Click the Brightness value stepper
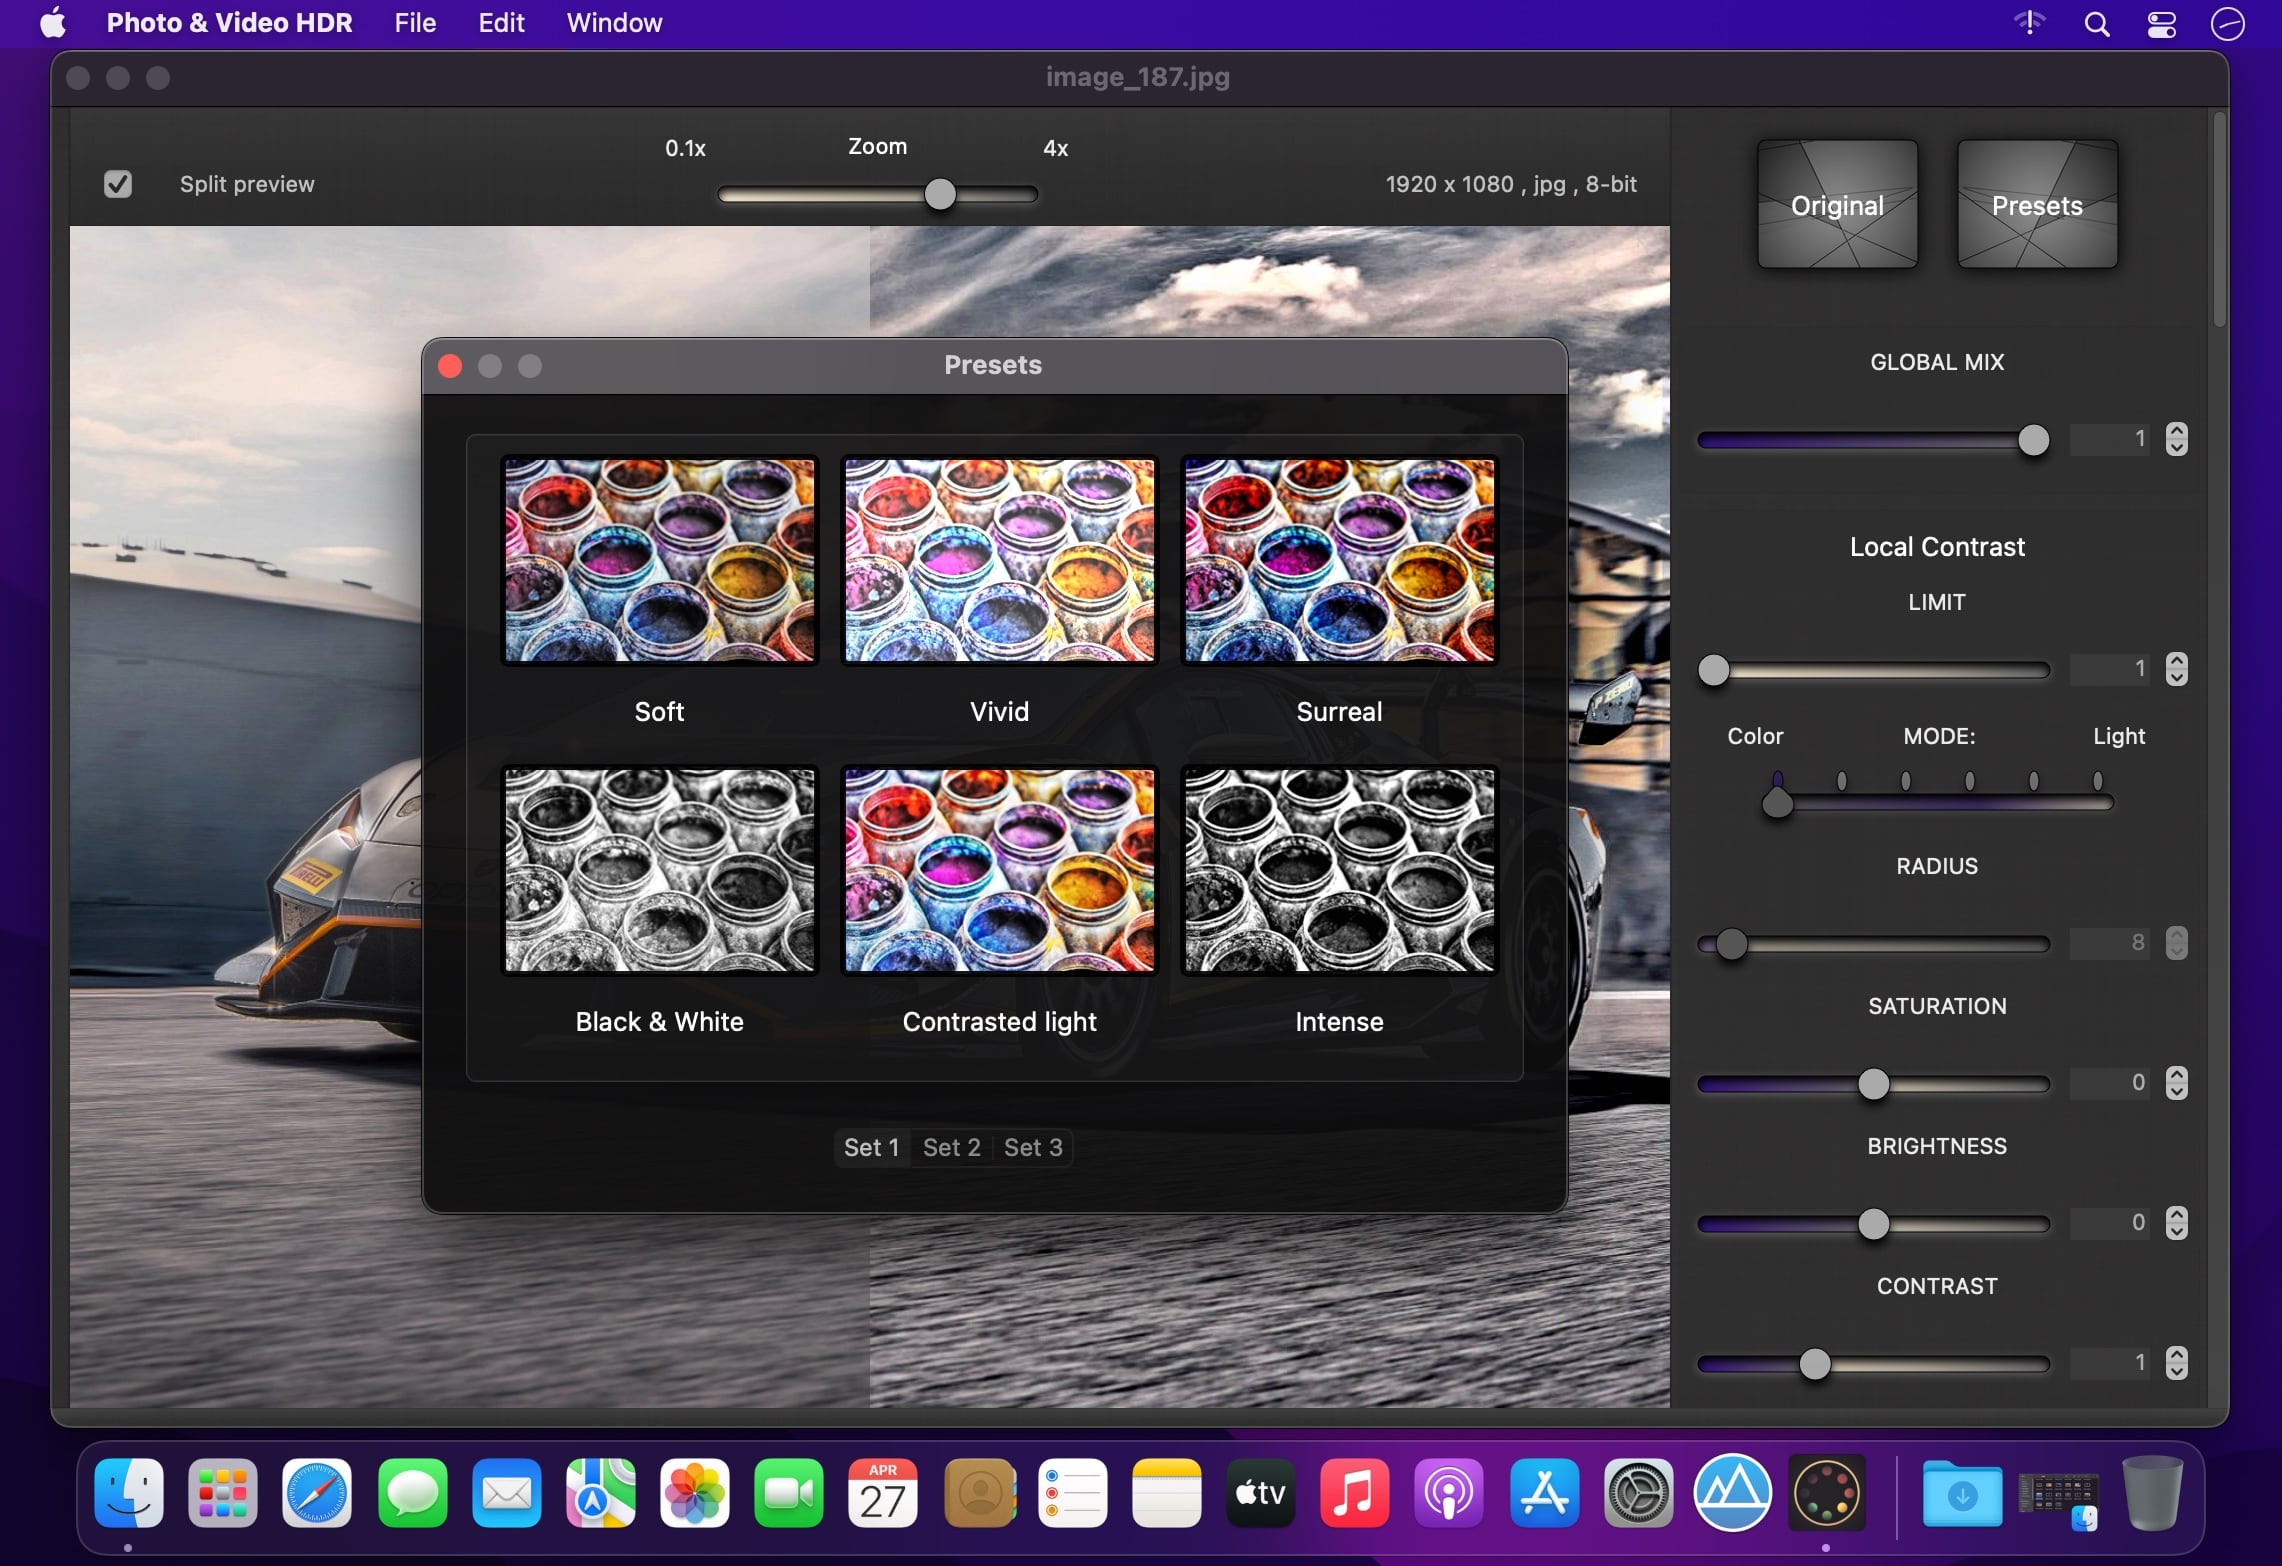2282x1566 pixels. (x=2177, y=1223)
